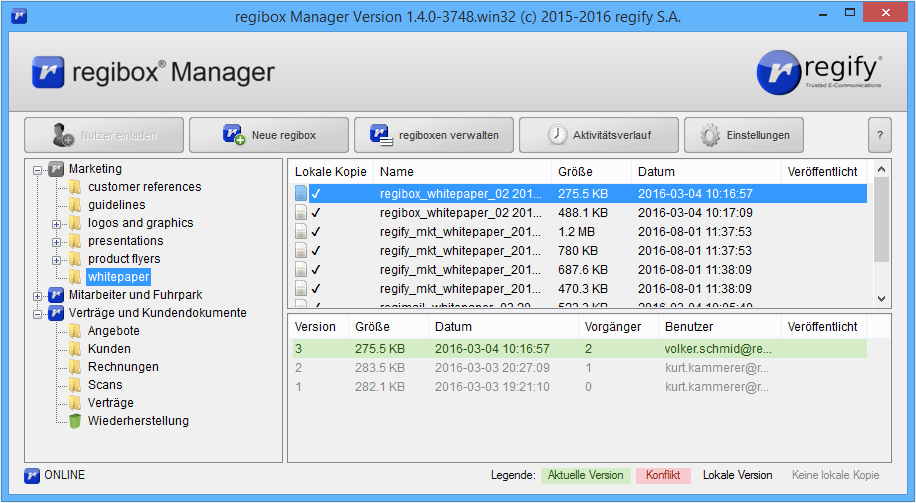
Task: Click the Version column header
Action: [x=319, y=327]
